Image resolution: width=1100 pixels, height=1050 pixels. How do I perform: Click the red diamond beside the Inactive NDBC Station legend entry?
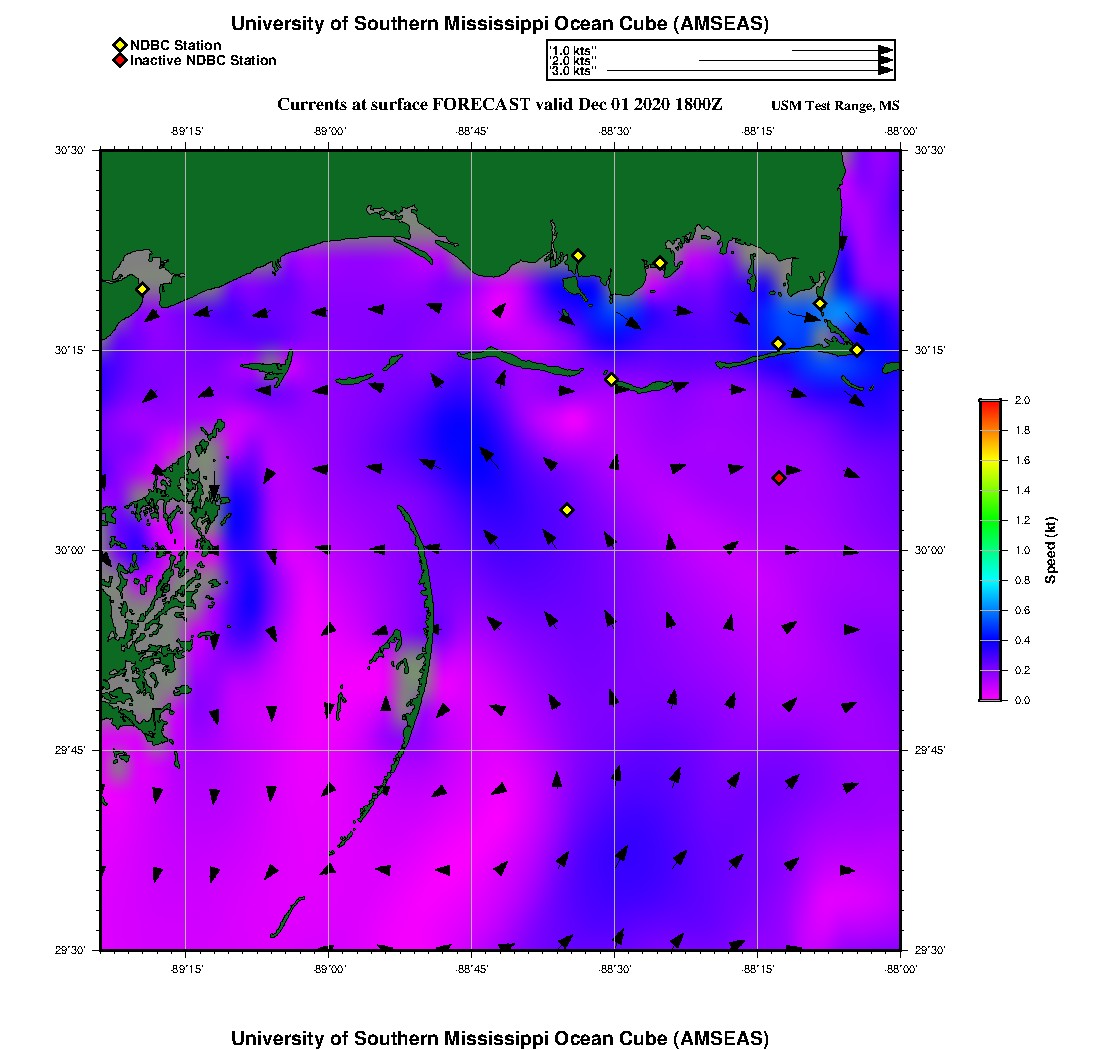[119, 60]
